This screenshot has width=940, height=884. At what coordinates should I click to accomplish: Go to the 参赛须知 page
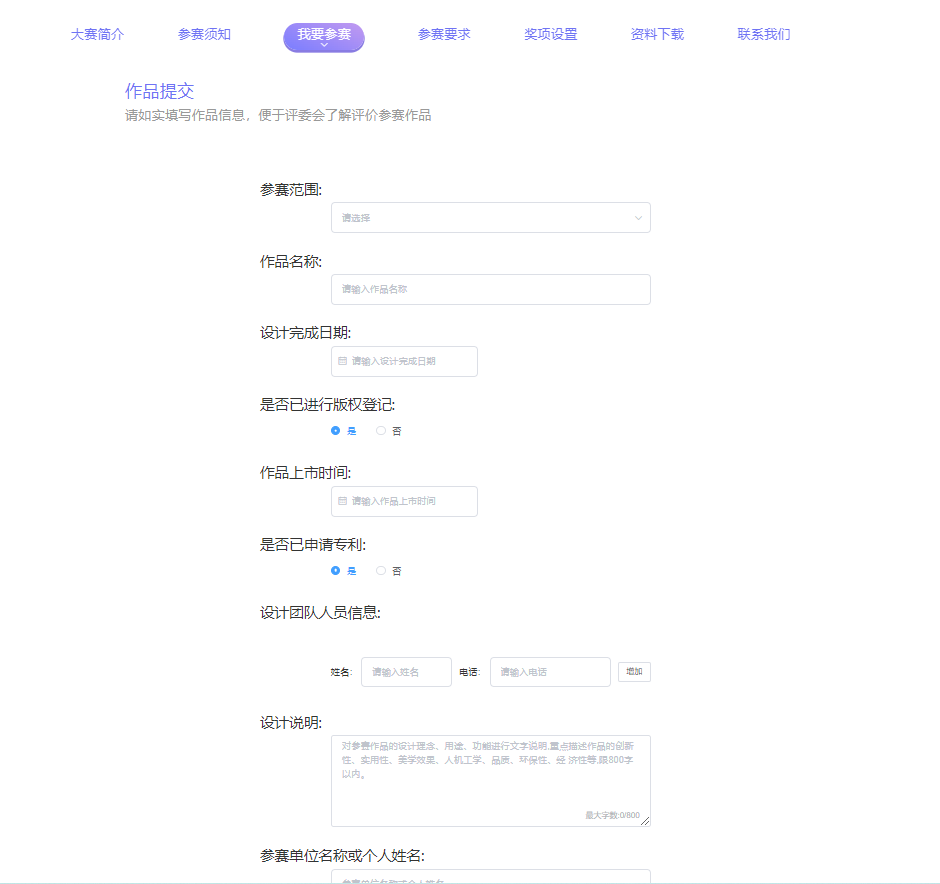204,34
